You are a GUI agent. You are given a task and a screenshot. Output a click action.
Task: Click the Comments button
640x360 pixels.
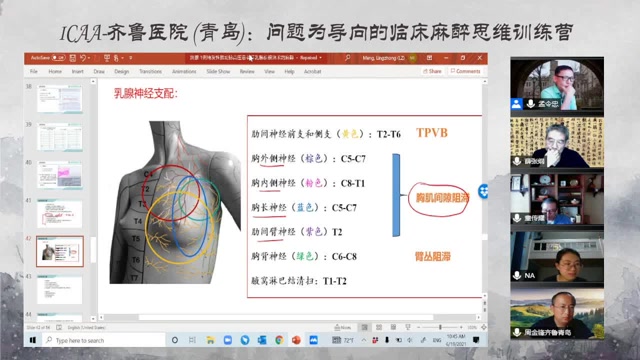pyautogui.click(x=465, y=71)
